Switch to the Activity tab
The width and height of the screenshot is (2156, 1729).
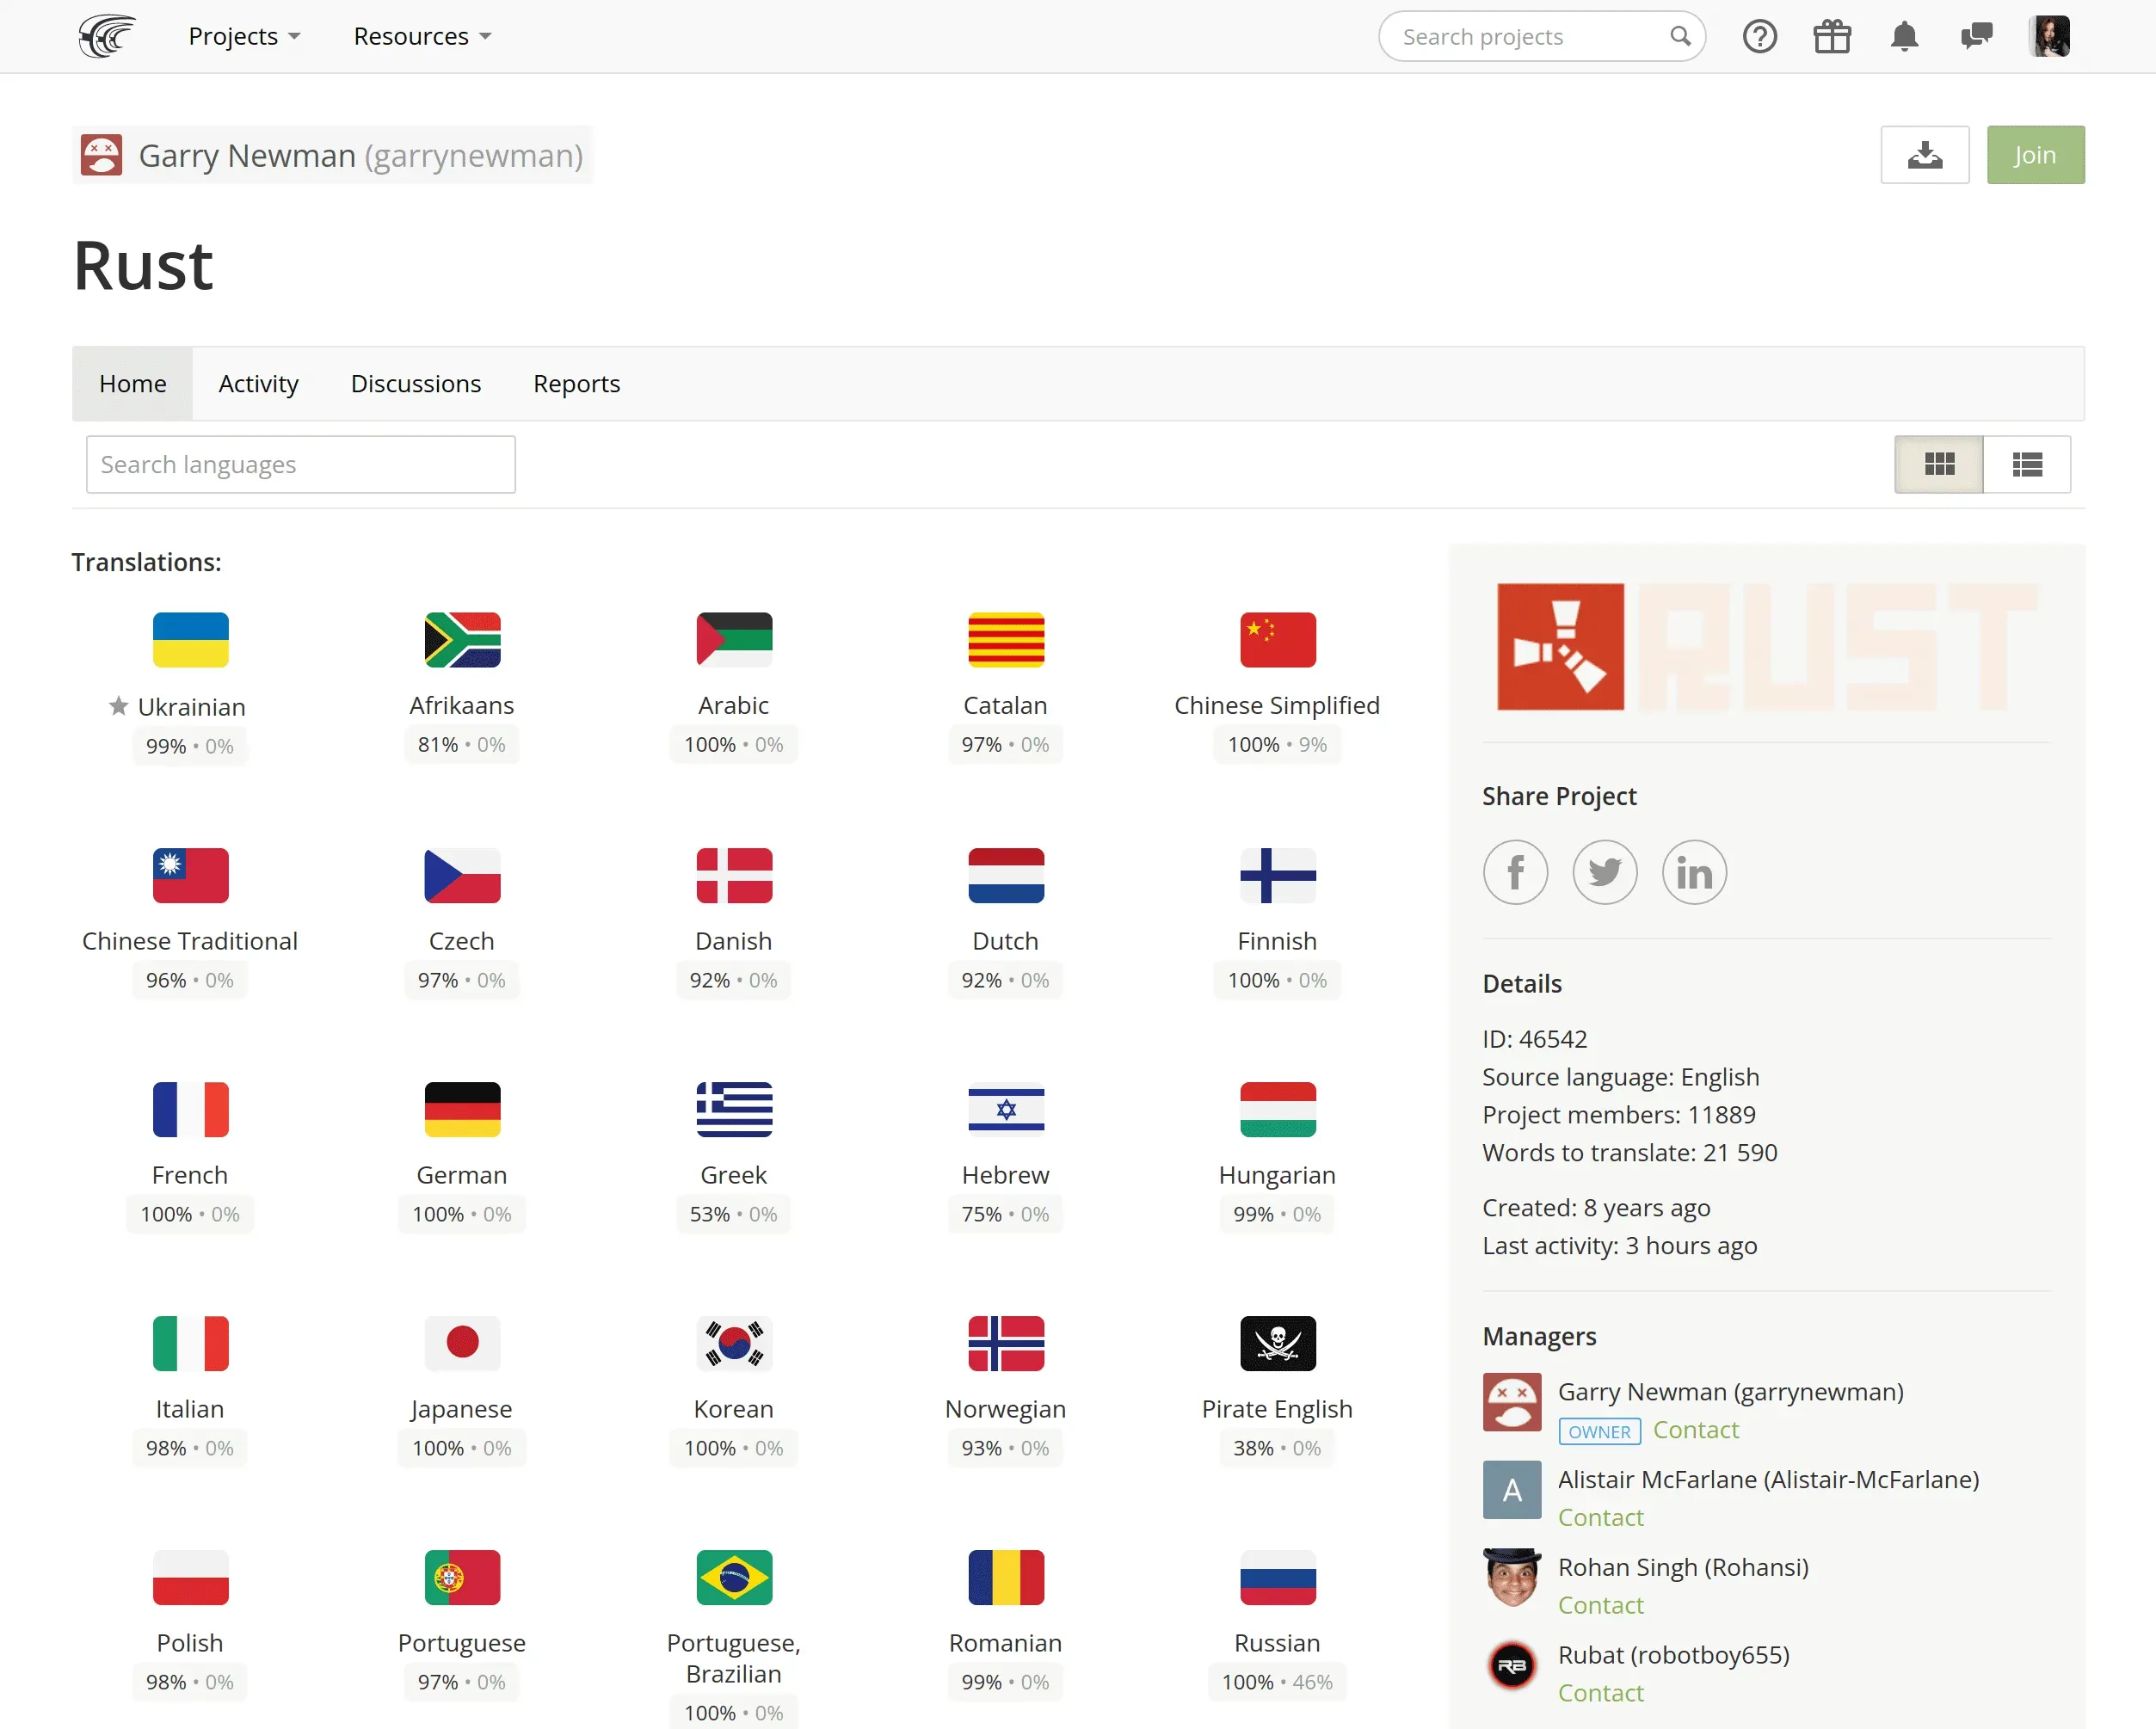click(258, 384)
